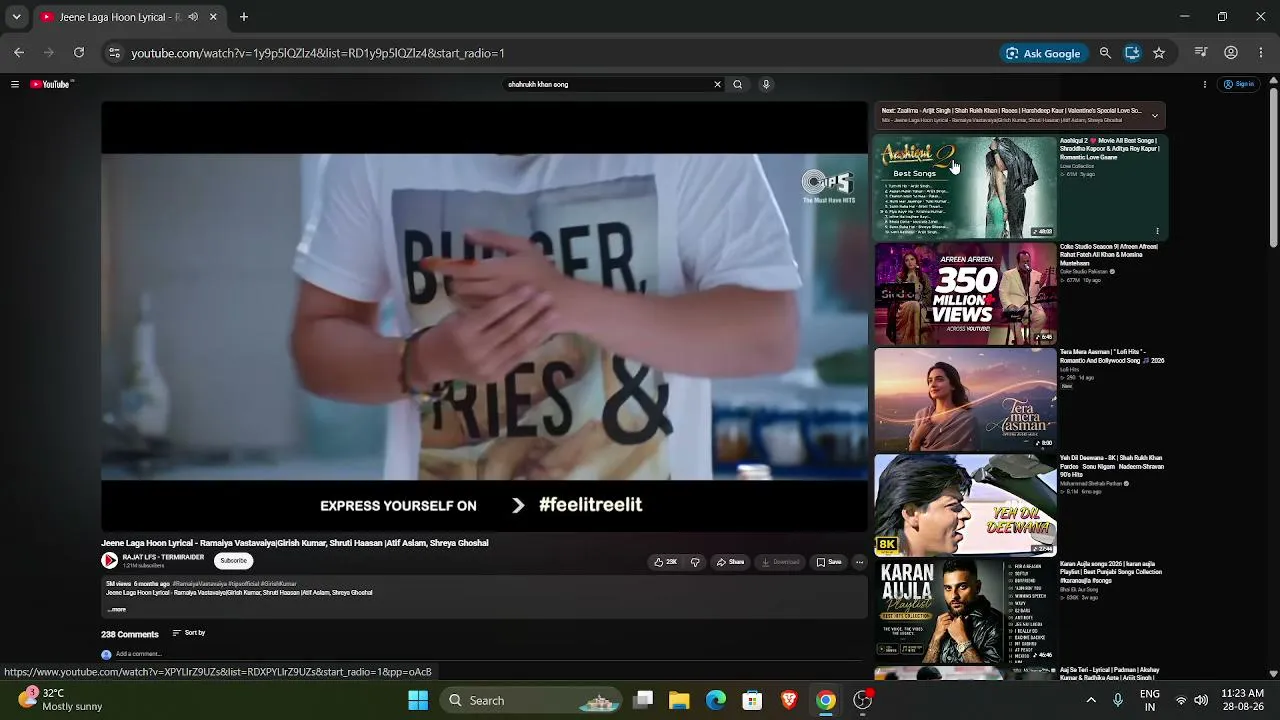Open the Tera Mera Aasman Lofi Hits title
The image size is (1280, 720).
click(x=1112, y=357)
